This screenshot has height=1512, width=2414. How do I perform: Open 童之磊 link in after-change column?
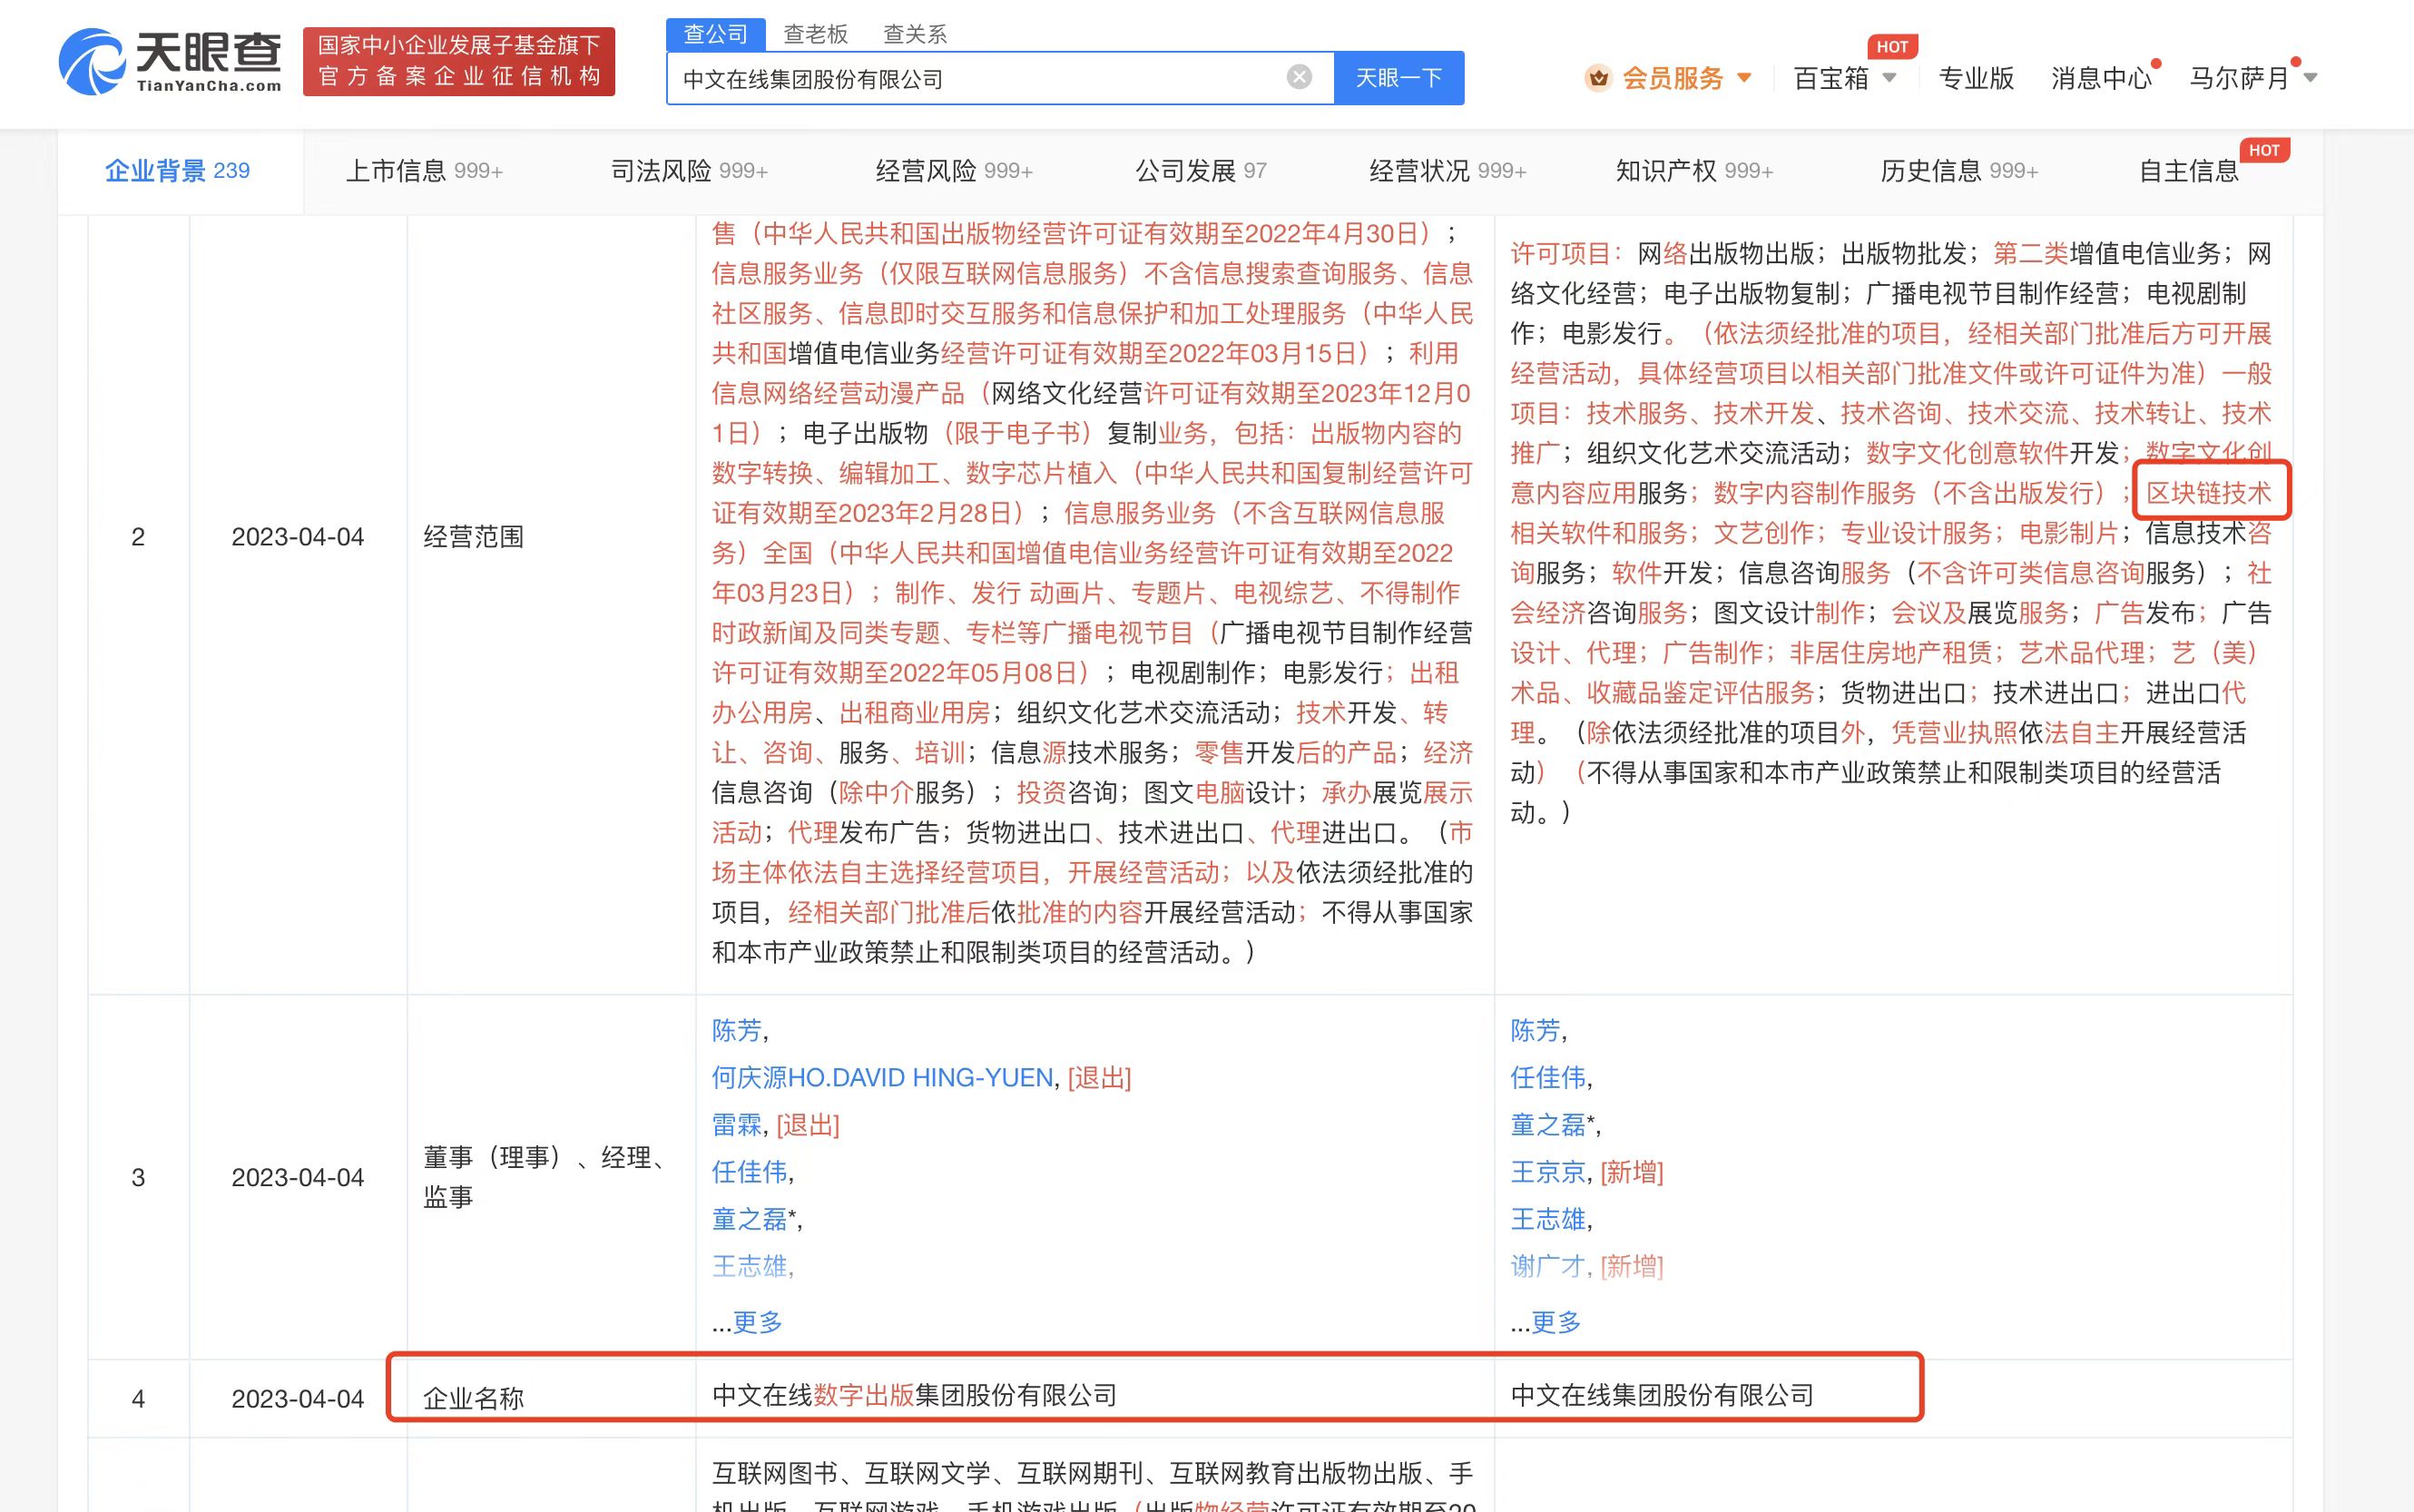[x=1547, y=1125]
